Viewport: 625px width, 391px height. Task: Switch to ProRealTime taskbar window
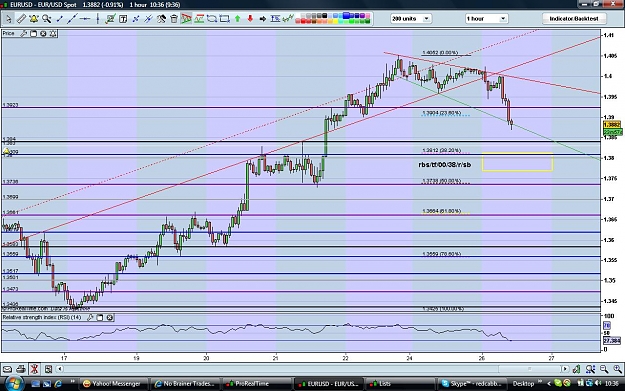pyautogui.click(x=257, y=384)
